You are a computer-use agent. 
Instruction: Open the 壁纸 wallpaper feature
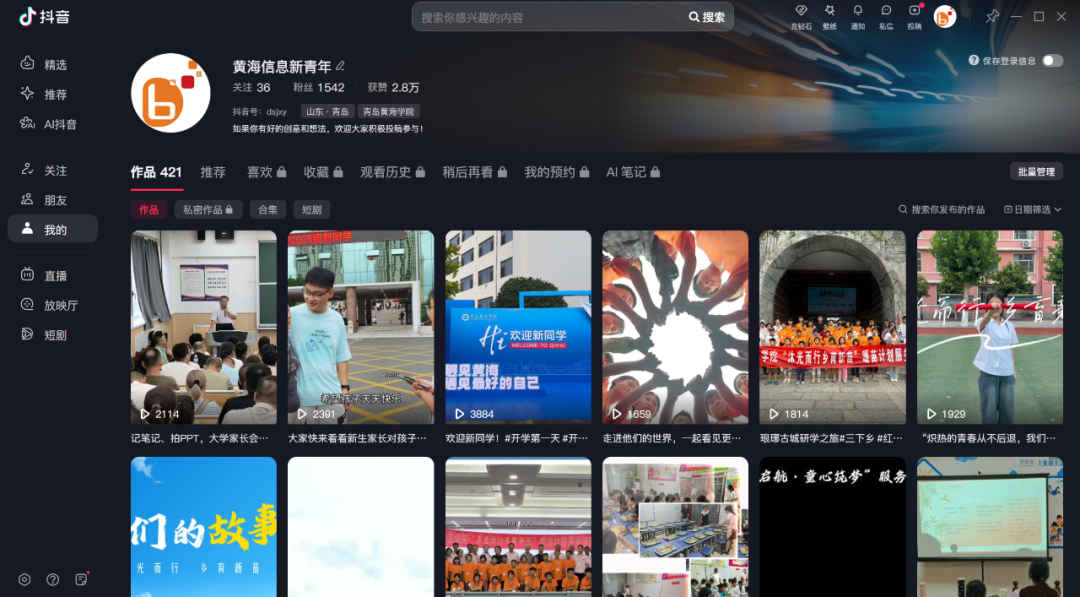click(829, 15)
